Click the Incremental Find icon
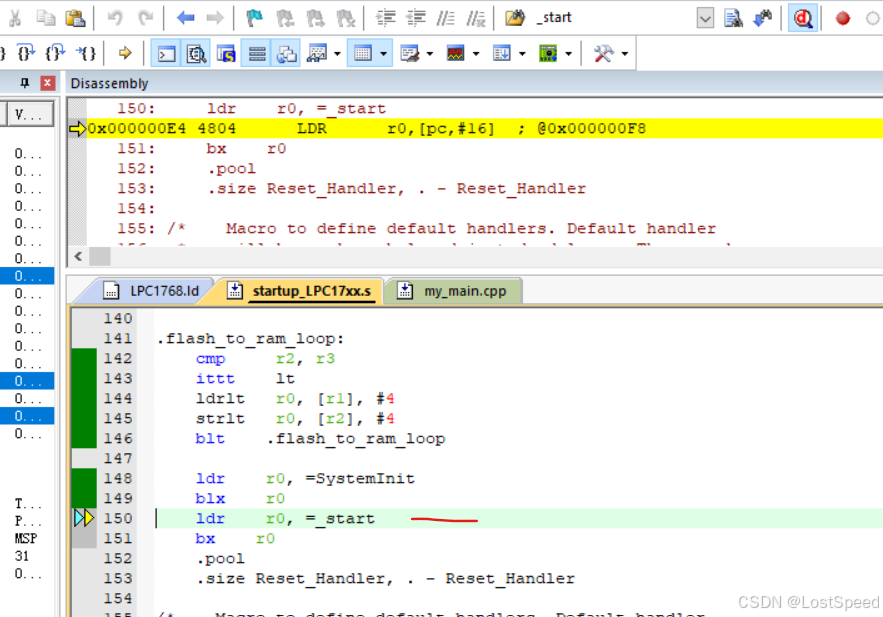 coord(762,19)
